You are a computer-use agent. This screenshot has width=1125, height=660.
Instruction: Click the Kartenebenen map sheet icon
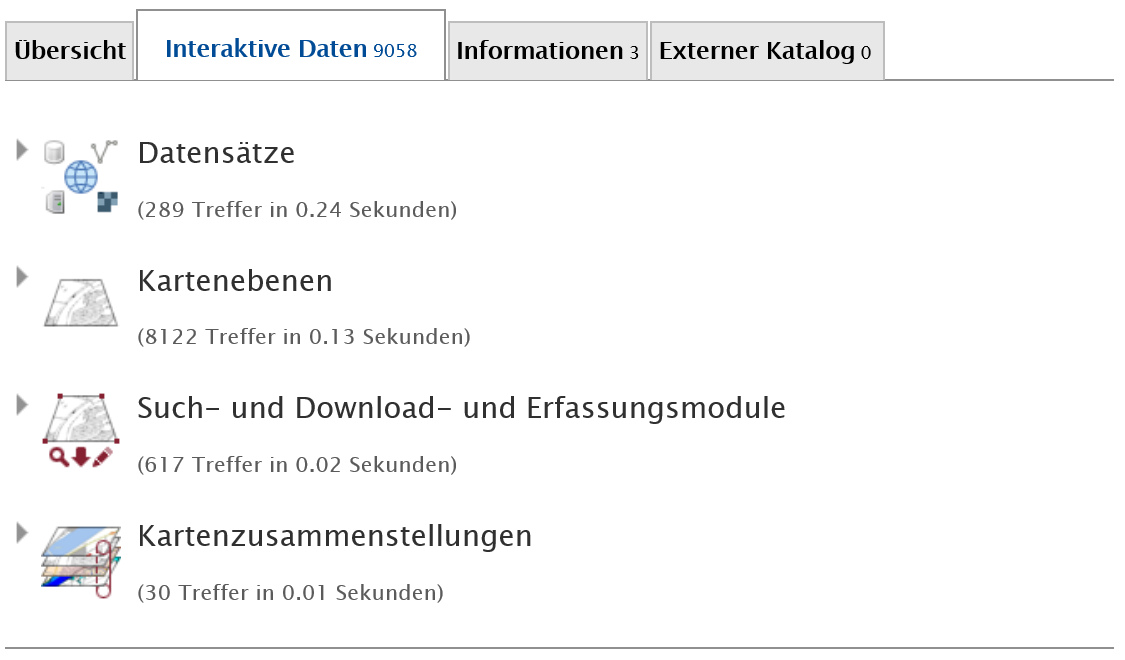(80, 303)
